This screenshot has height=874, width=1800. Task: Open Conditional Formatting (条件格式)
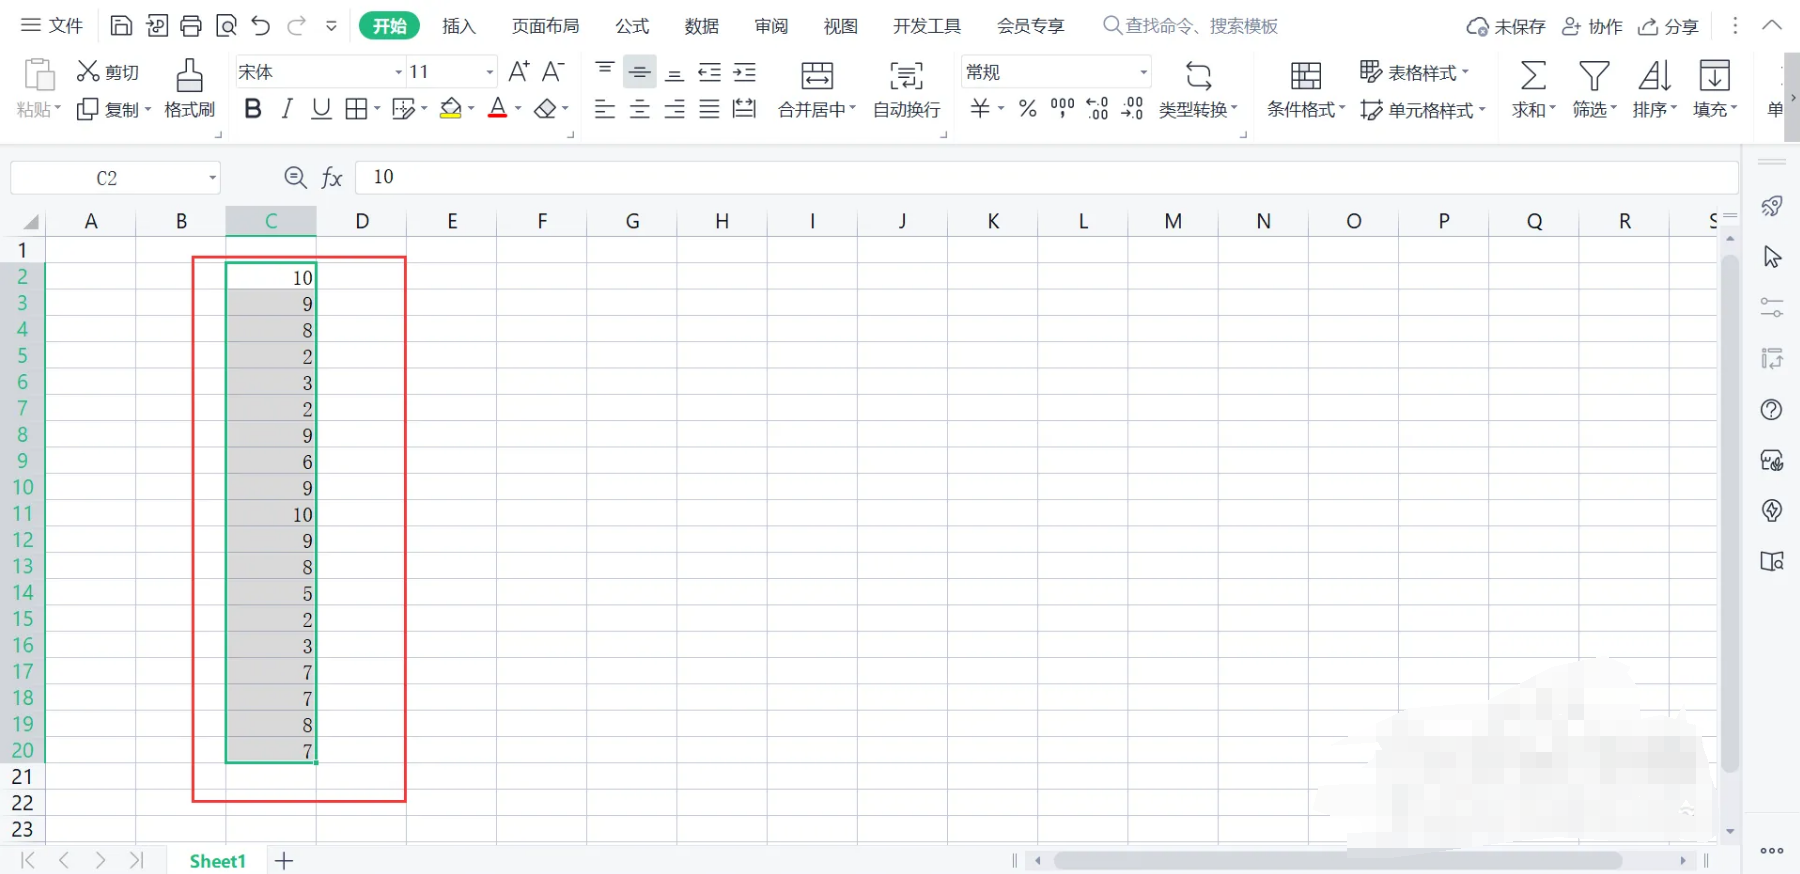pyautogui.click(x=1305, y=76)
